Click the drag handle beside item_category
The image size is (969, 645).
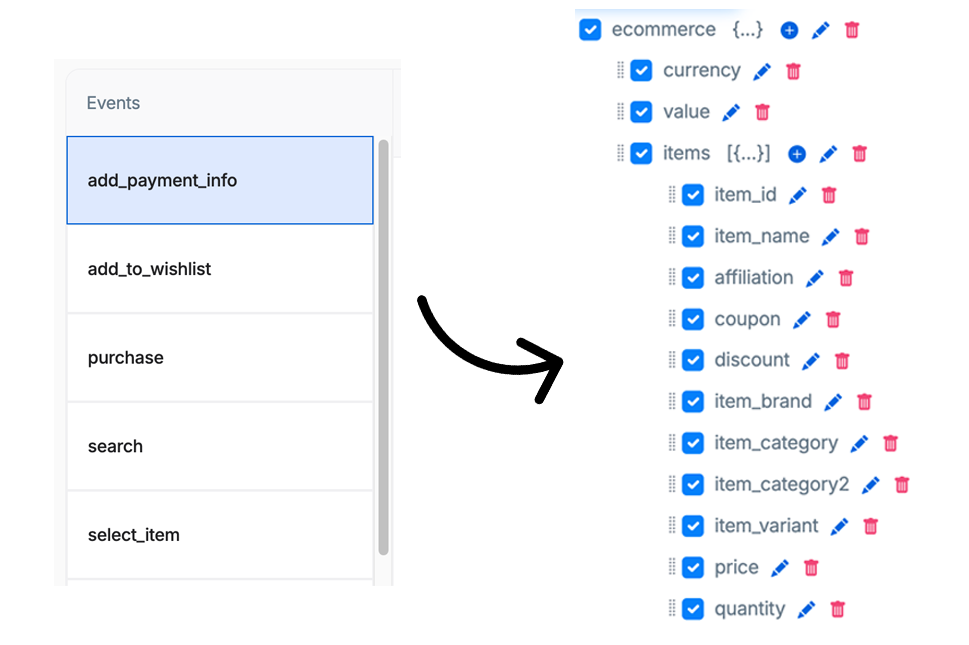click(x=672, y=443)
